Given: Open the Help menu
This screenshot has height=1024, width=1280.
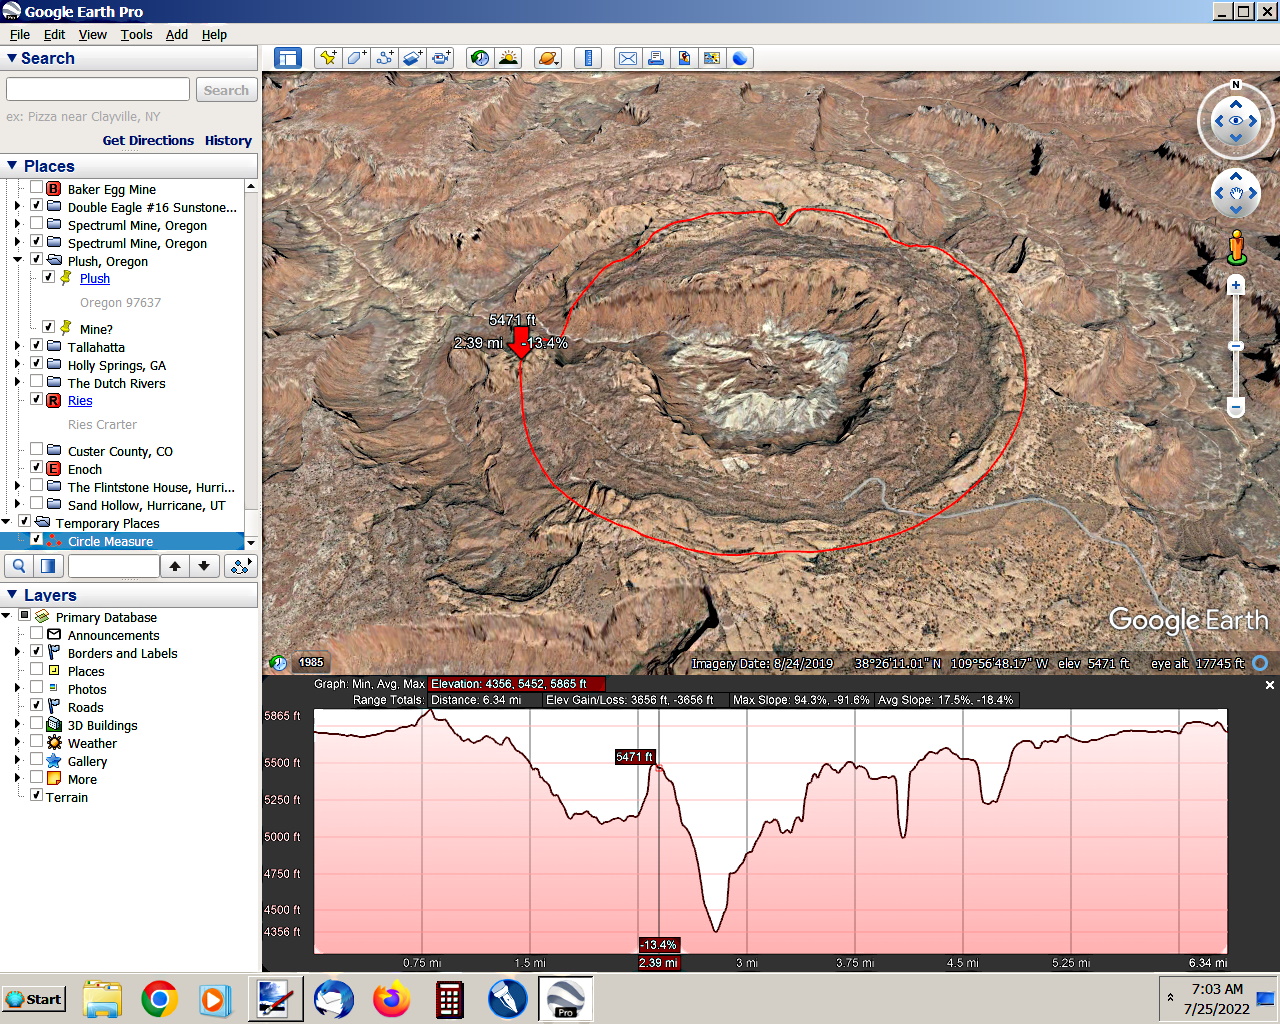Looking at the screenshot, I should pyautogui.click(x=214, y=34).
